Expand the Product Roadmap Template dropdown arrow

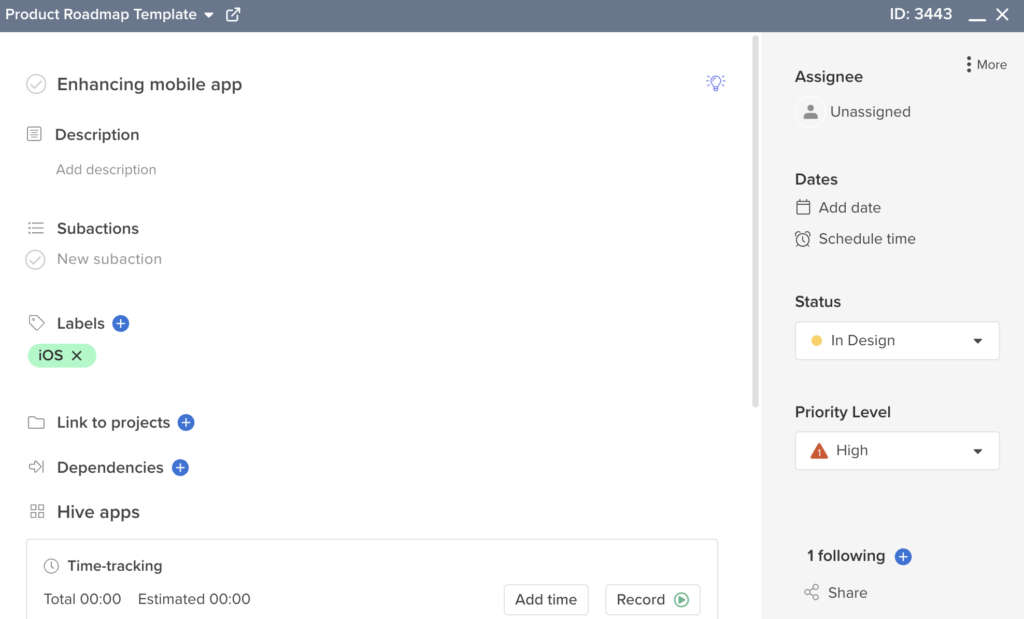(209, 15)
